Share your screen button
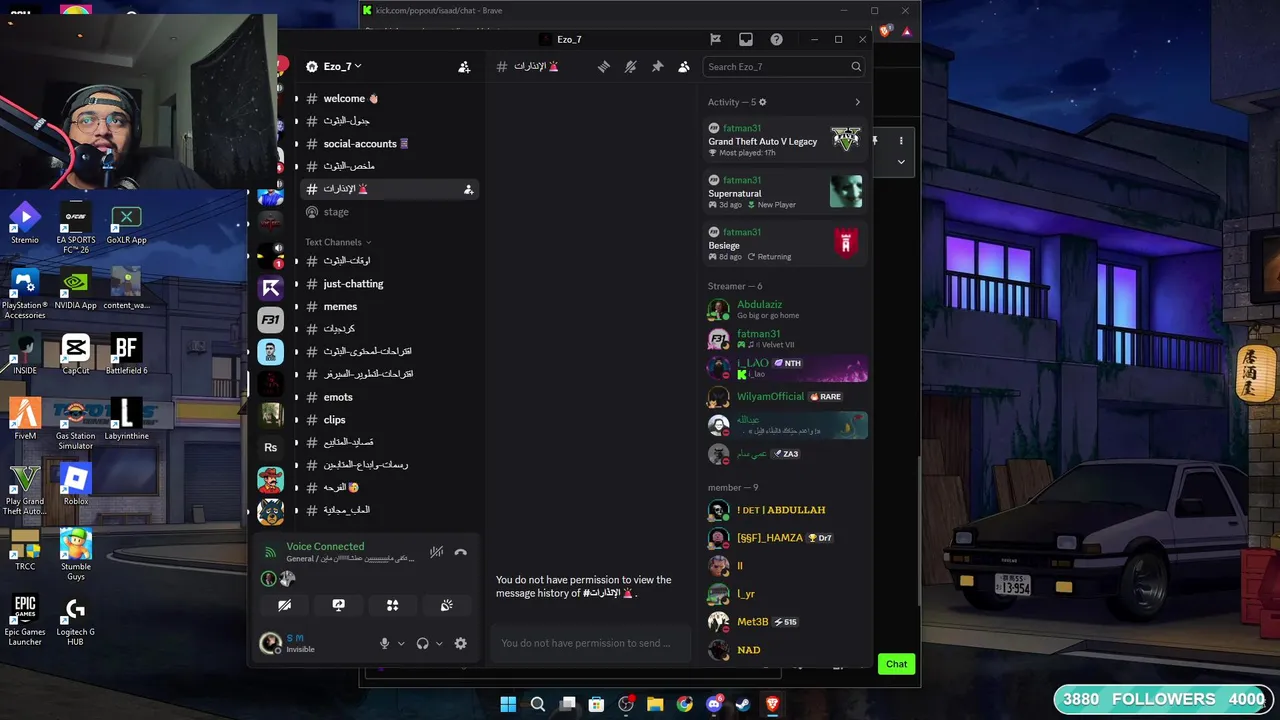The width and height of the screenshot is (1280, 720). pos(339,605)
